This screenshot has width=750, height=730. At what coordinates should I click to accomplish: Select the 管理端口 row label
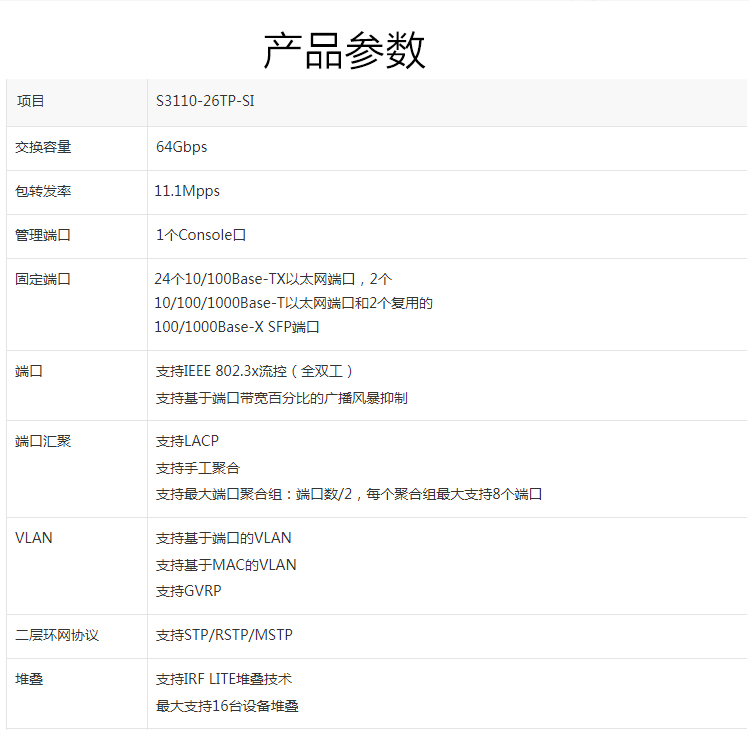(43, 235)
